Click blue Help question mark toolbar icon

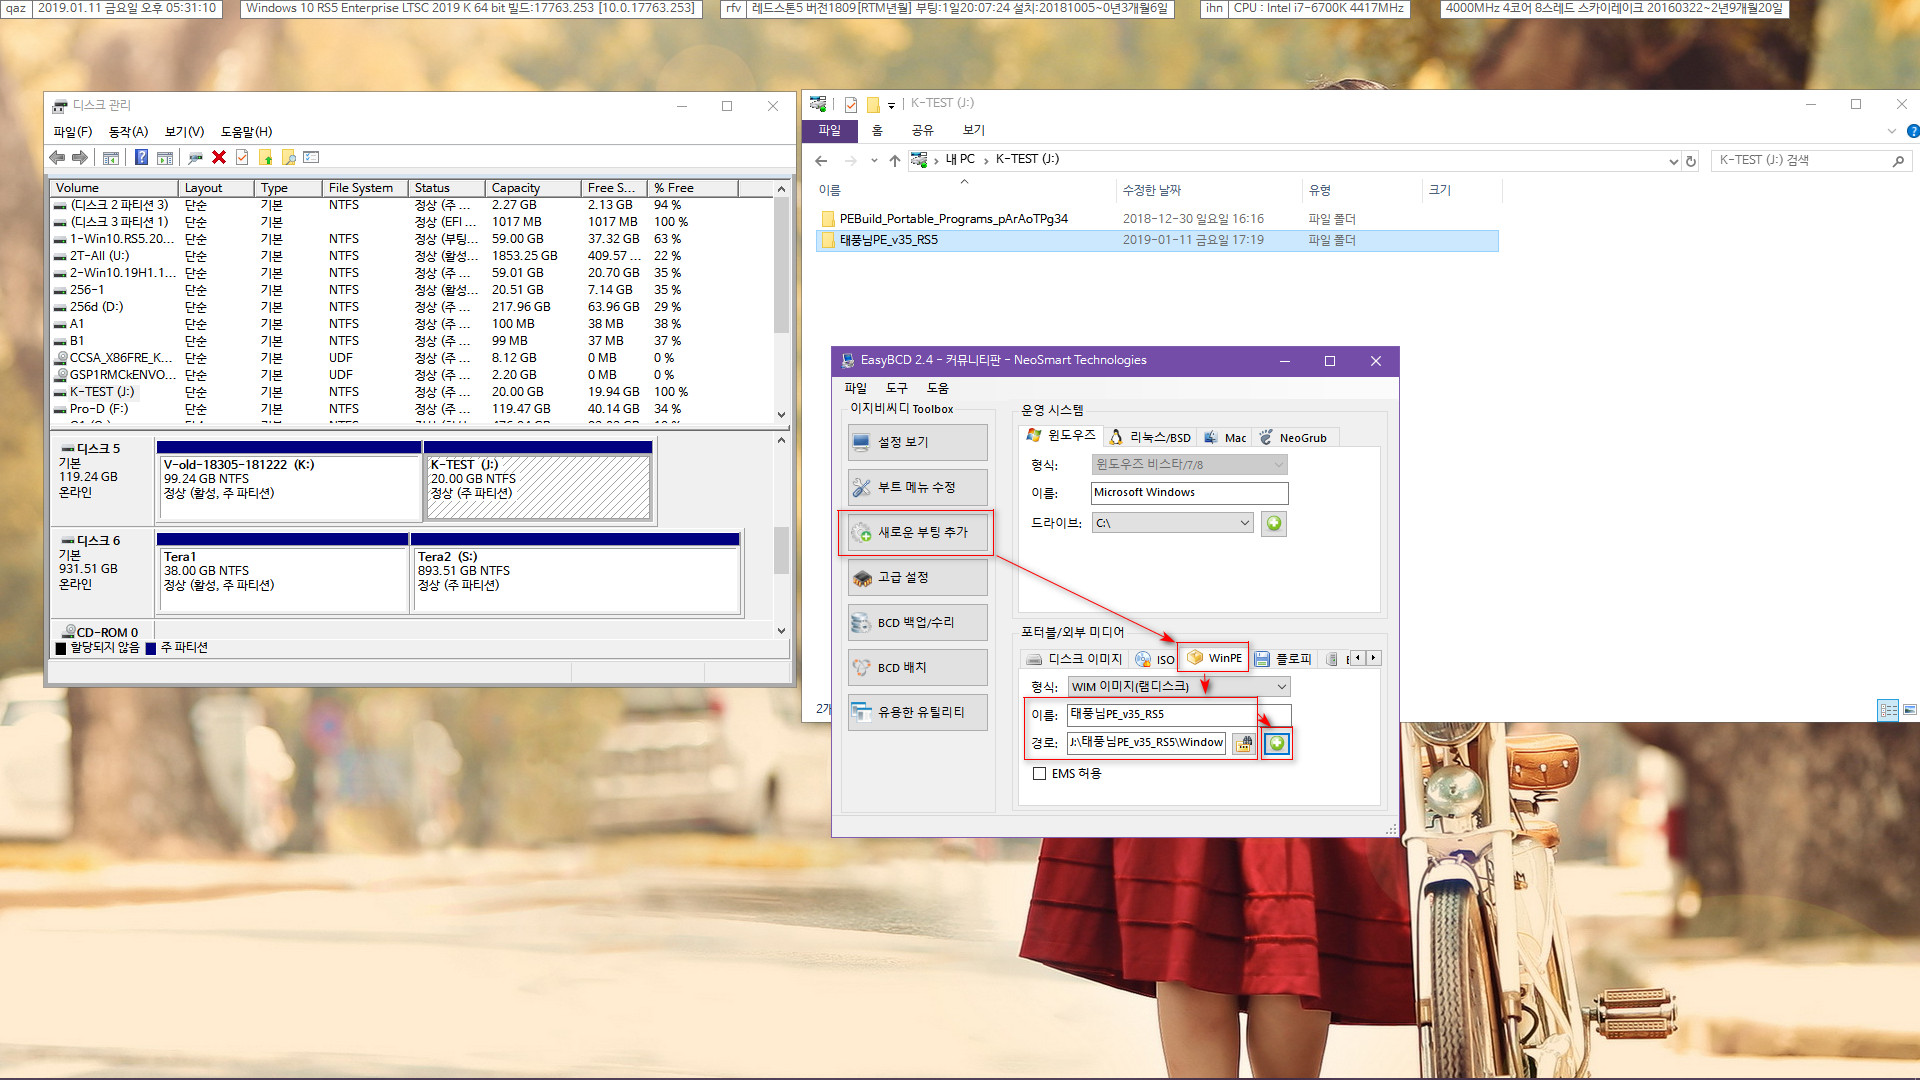[141, 157]
